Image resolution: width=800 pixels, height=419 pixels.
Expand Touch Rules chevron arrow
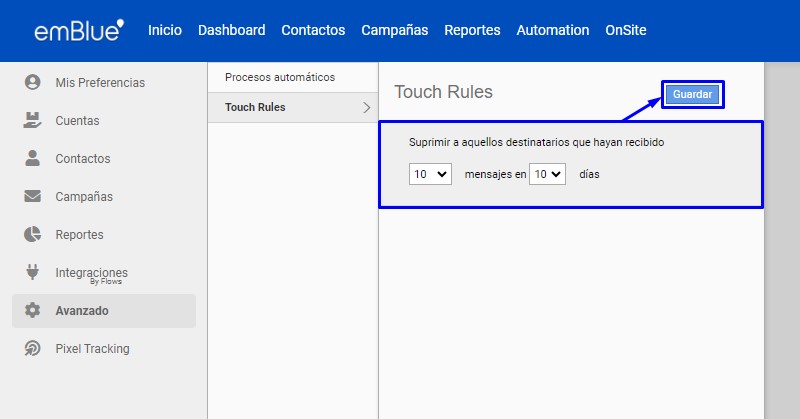pyautogui.click(x=366, y=107)
